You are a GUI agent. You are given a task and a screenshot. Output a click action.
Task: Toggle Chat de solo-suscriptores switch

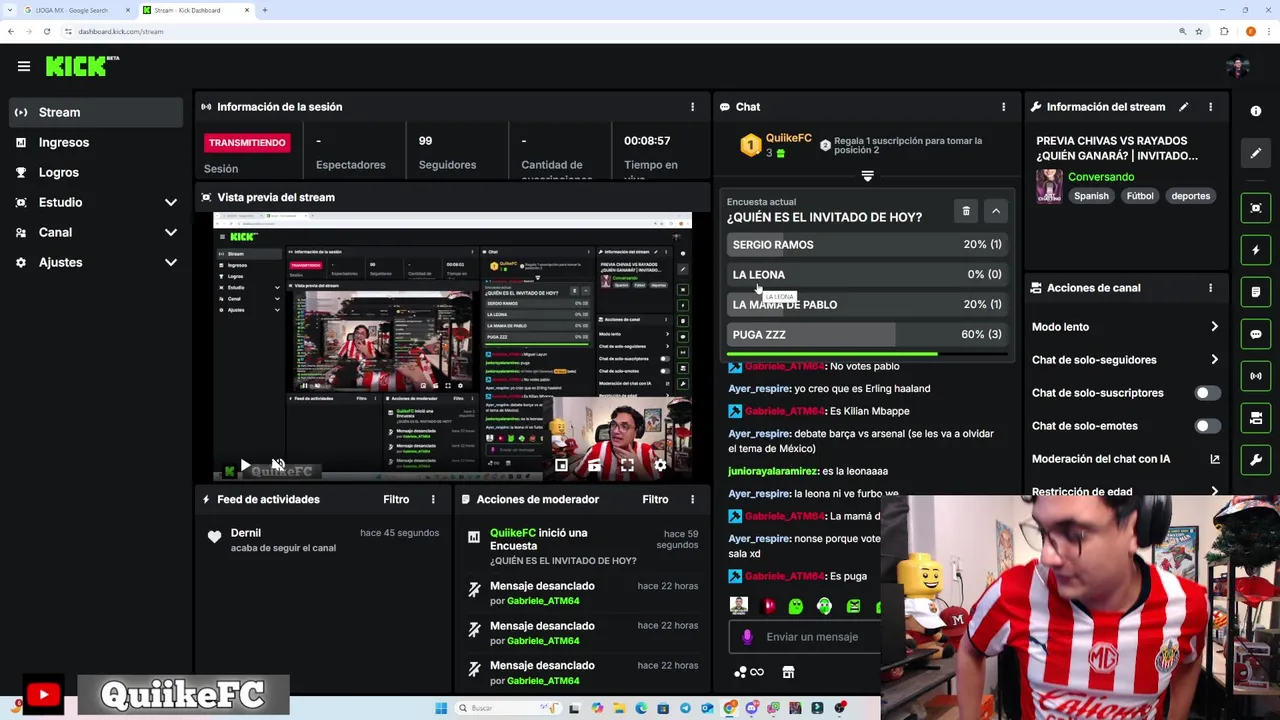pos(1207,393)
